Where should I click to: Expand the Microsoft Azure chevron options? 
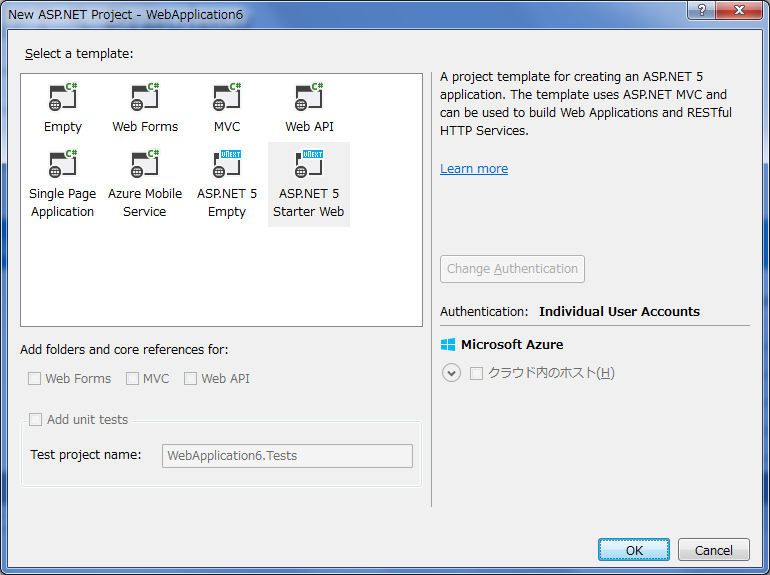(451, 373)
